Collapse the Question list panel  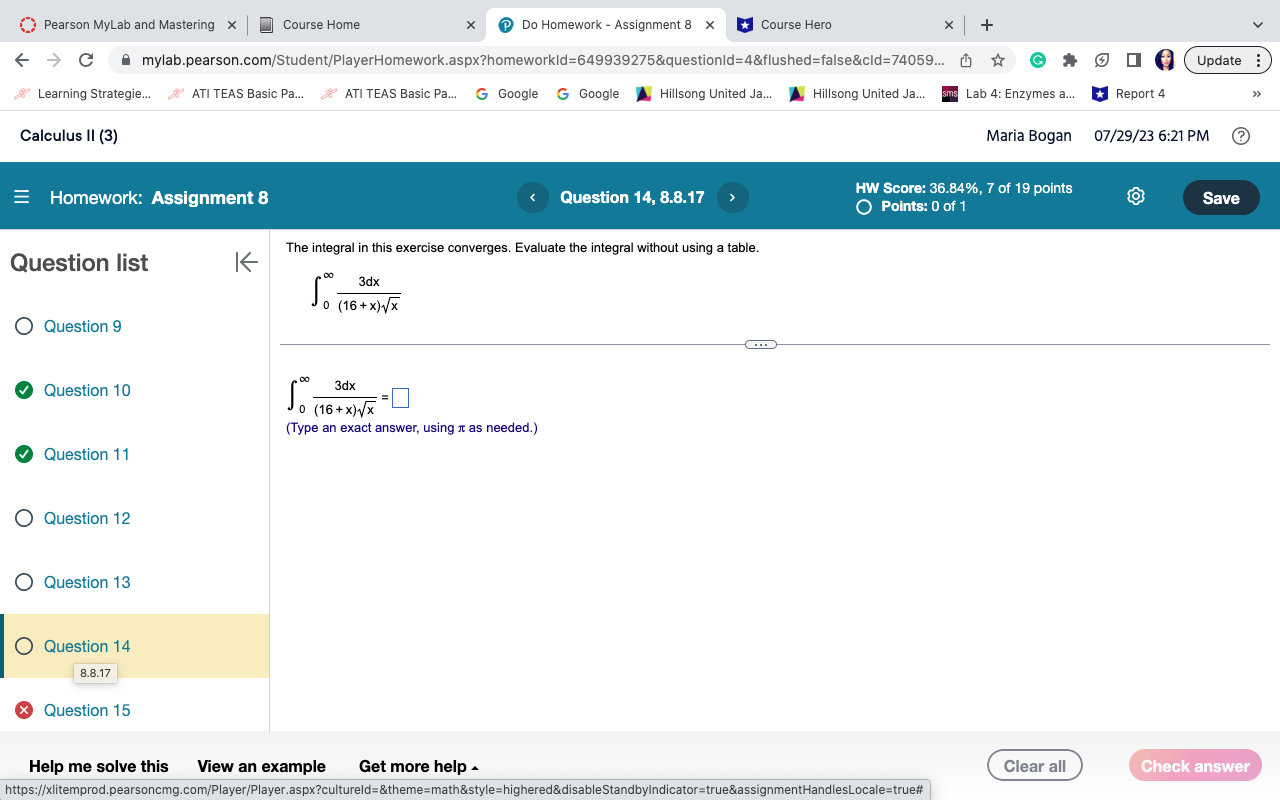(x=245, y=263)
